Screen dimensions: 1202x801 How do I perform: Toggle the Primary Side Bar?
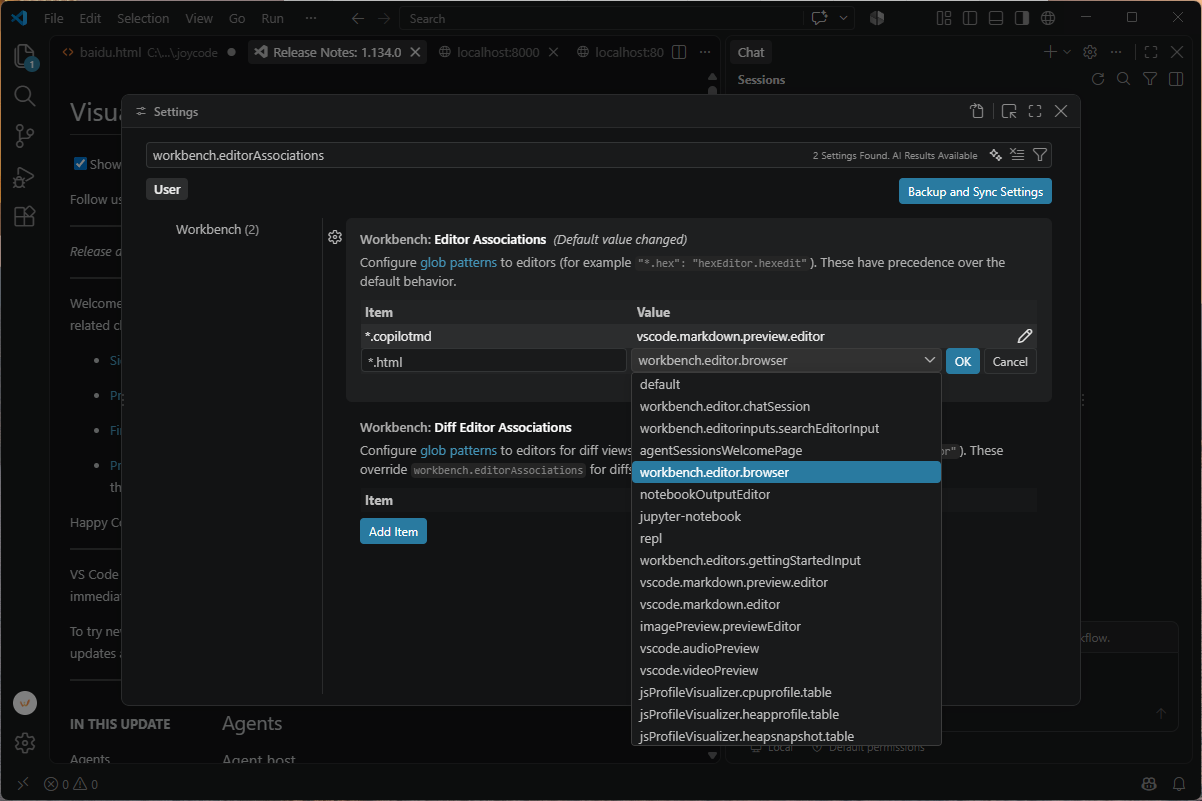coord(970,18)
